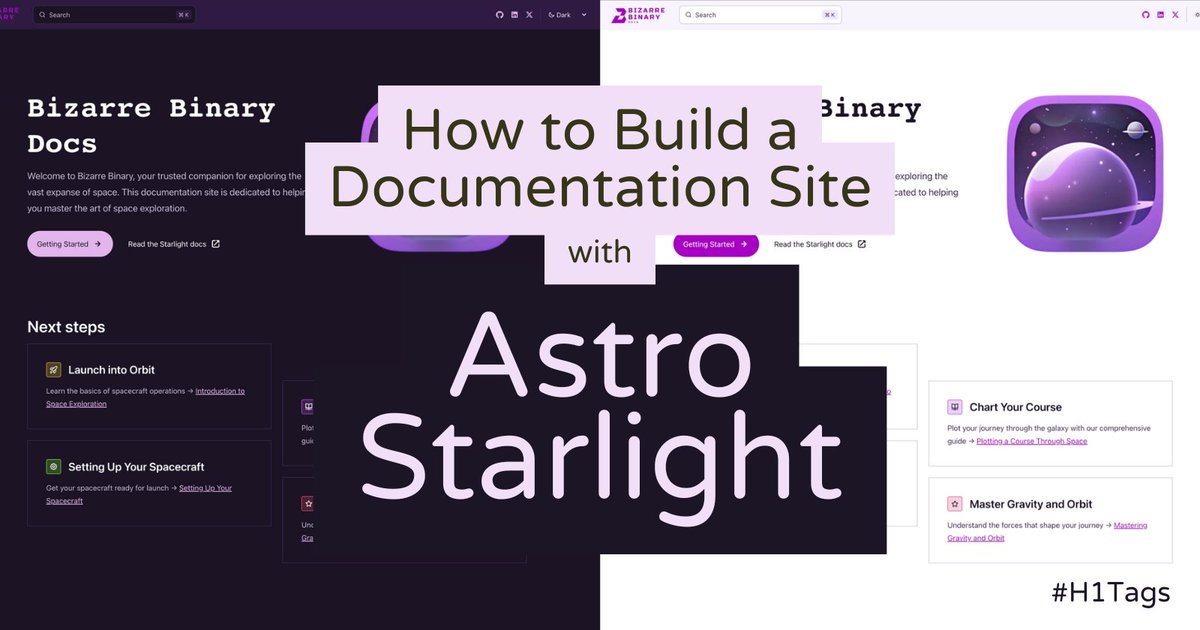The width and height of the screenshot is (1200, 630).
Task: Click the green icon on the dark Setting Up Your Spacecraft card
Action: (x=54, y=467)
